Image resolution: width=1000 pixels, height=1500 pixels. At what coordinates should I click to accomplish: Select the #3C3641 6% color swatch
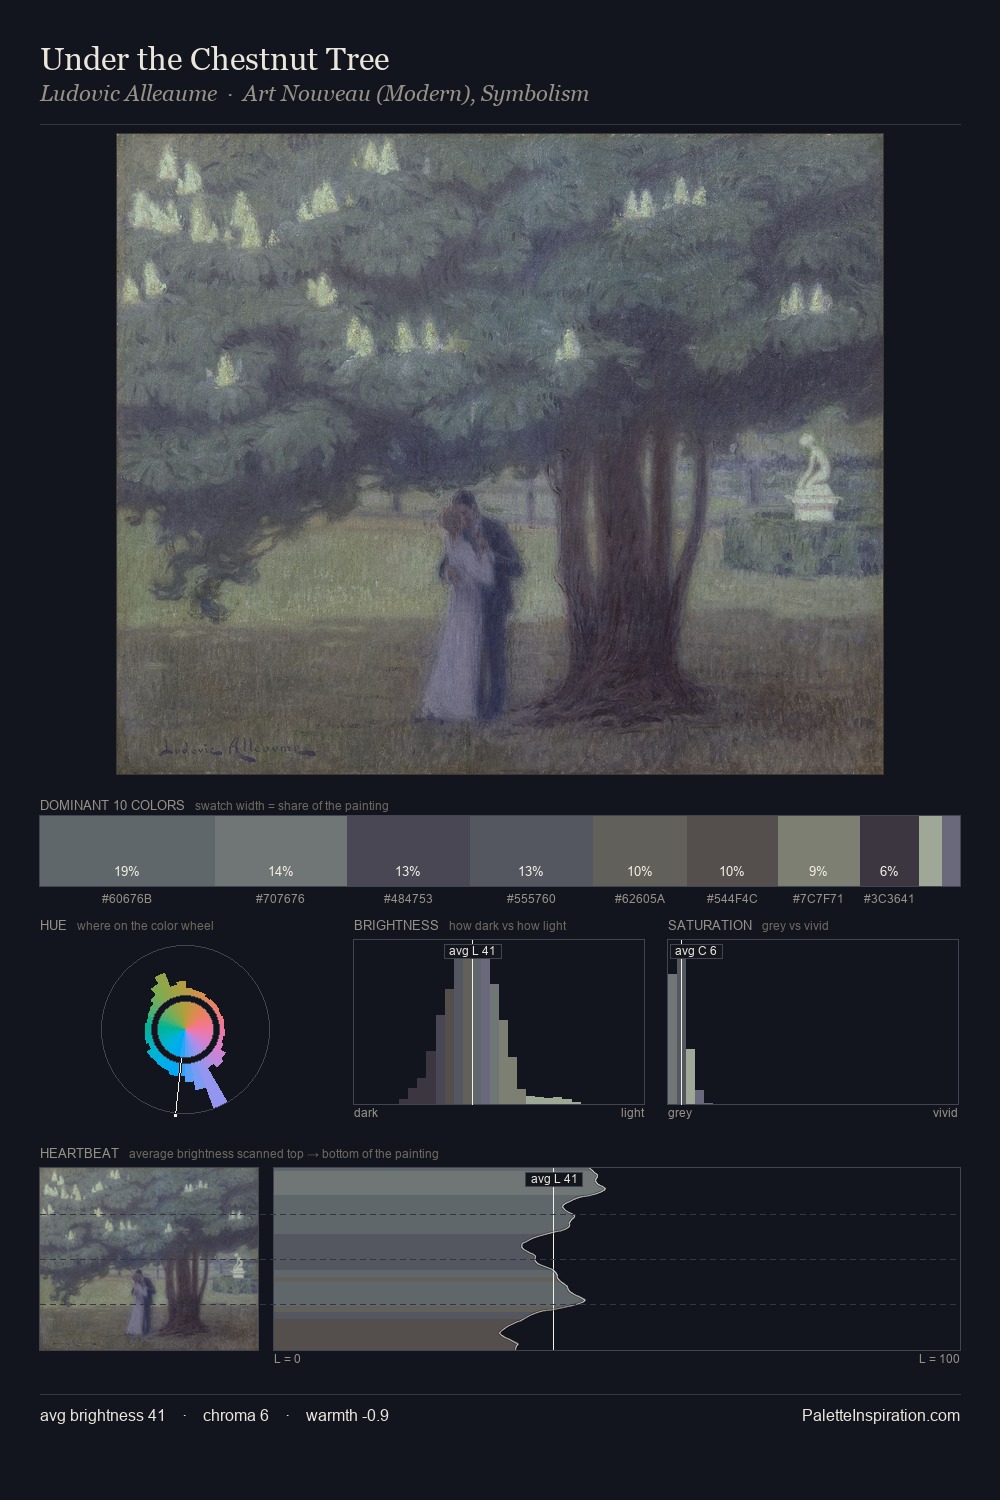coord(889,851)
